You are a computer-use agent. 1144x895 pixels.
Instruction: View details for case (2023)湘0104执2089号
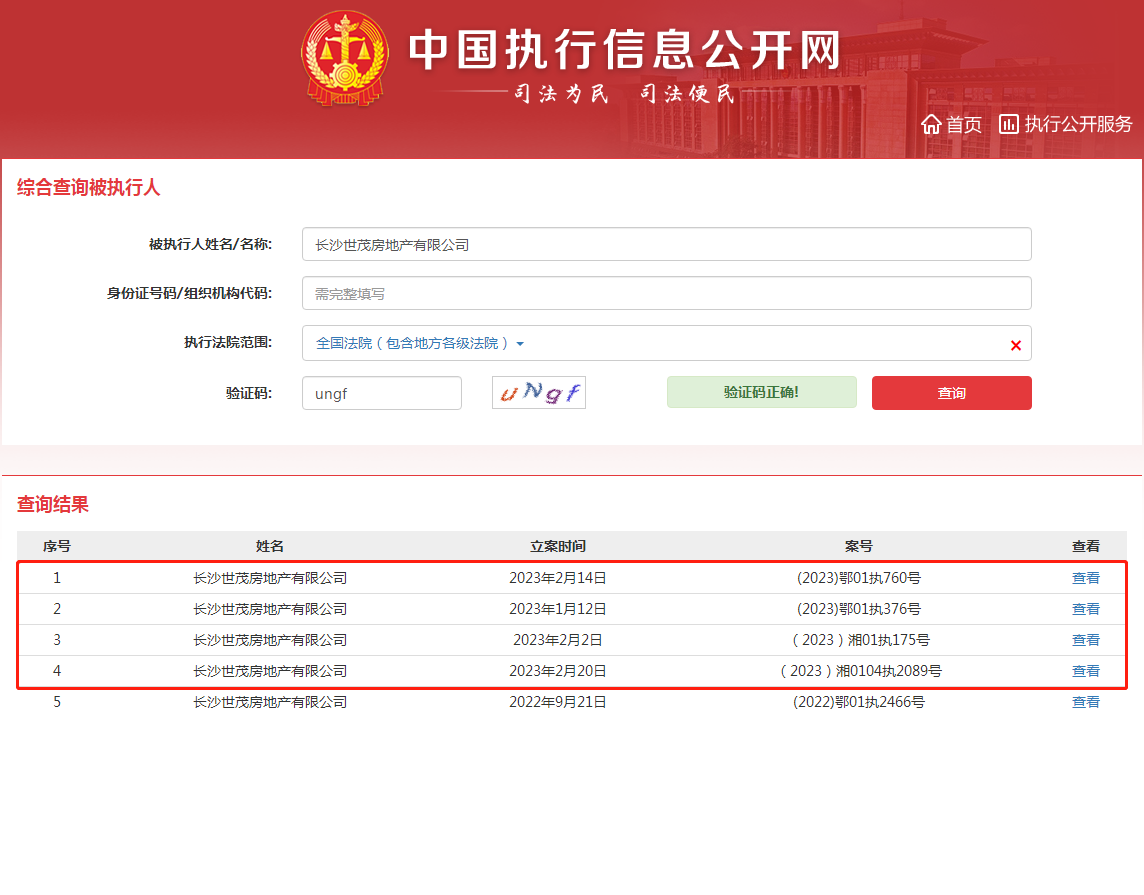(x=1085, y=671)
